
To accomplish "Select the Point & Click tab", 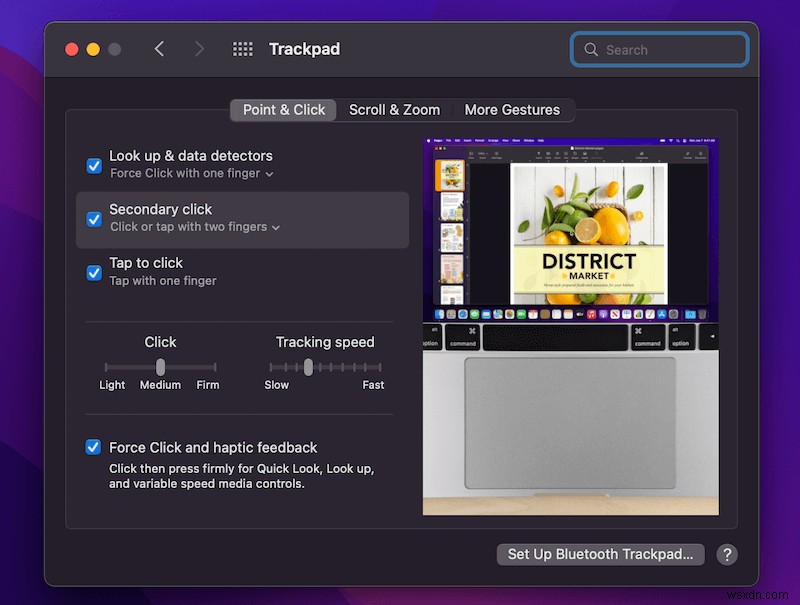I will point(282,110).
